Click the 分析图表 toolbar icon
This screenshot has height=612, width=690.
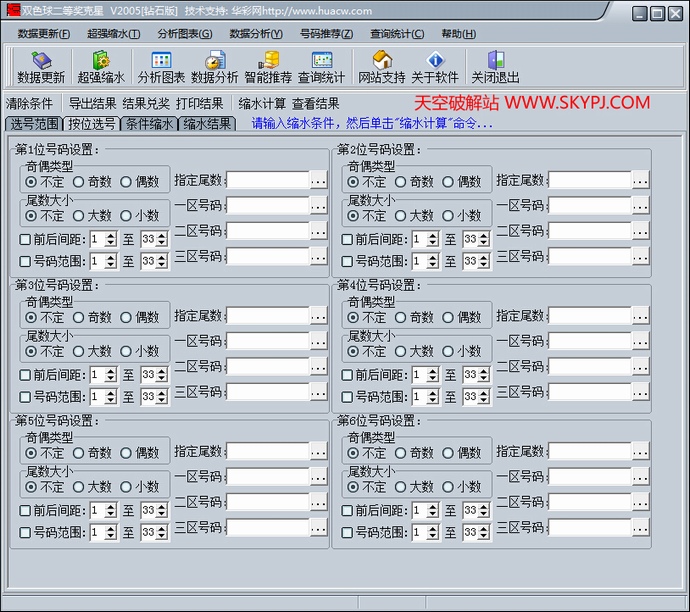(161, 68)
